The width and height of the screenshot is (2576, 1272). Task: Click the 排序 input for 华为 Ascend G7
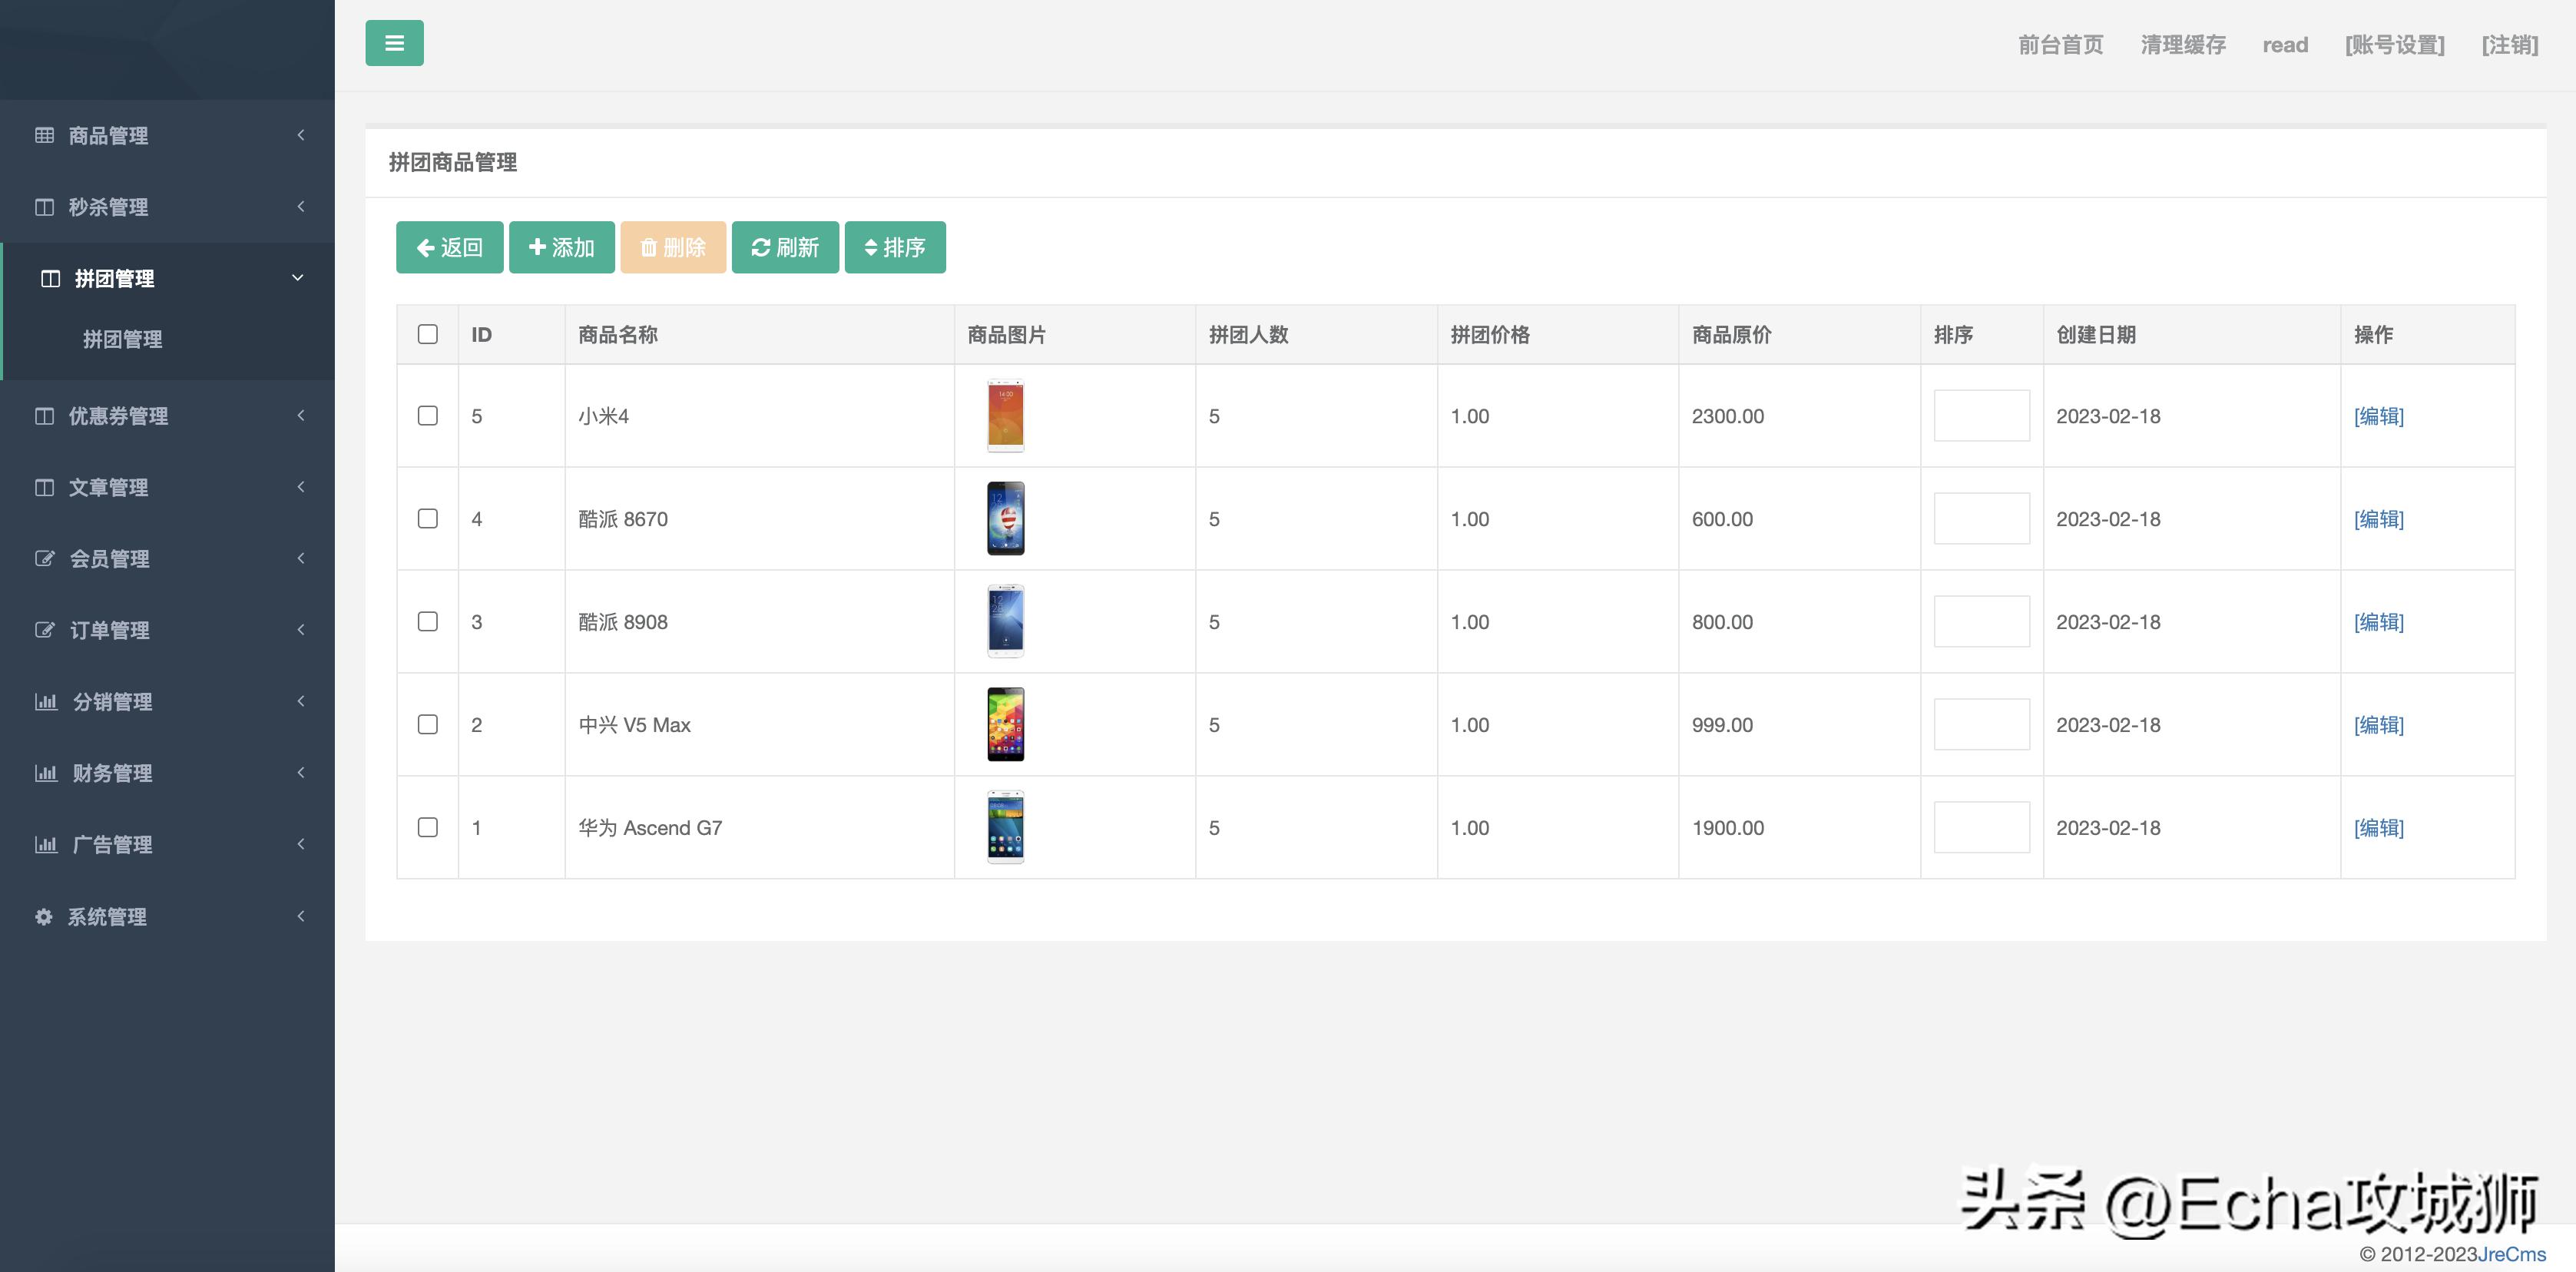1980,827
